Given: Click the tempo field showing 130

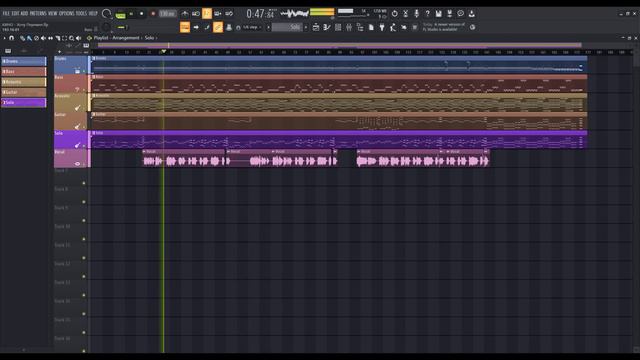Looking at the screenshot, I should [x=167, y=14].
